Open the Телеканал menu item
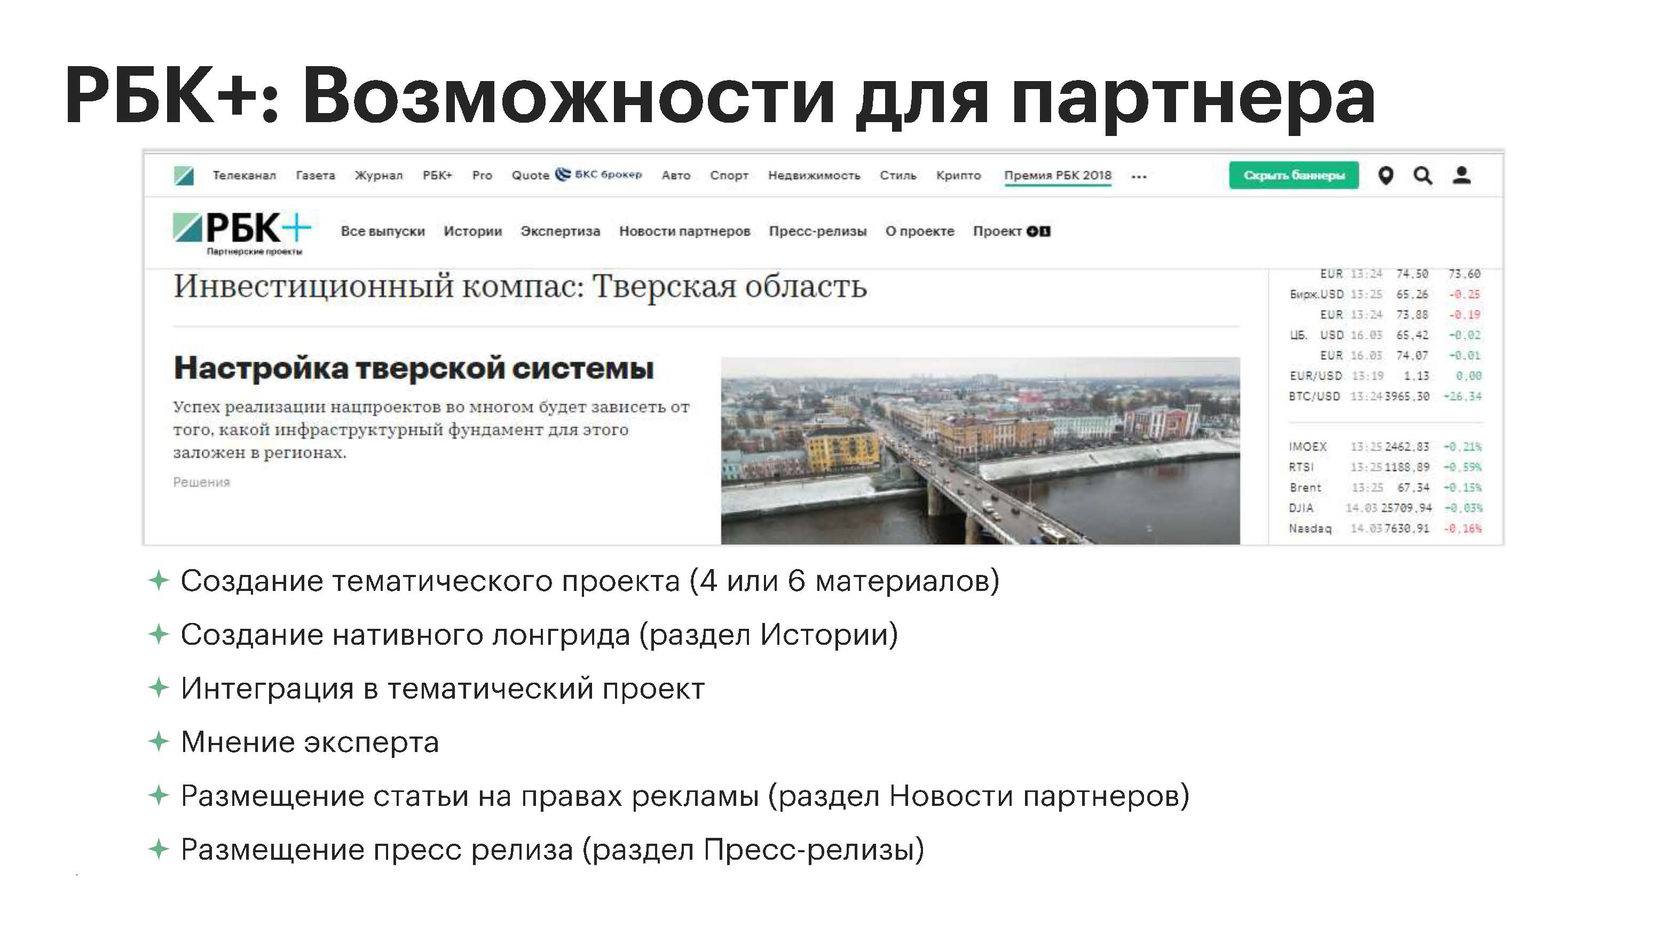The image size is (1680, 936). tap(244, 176)
